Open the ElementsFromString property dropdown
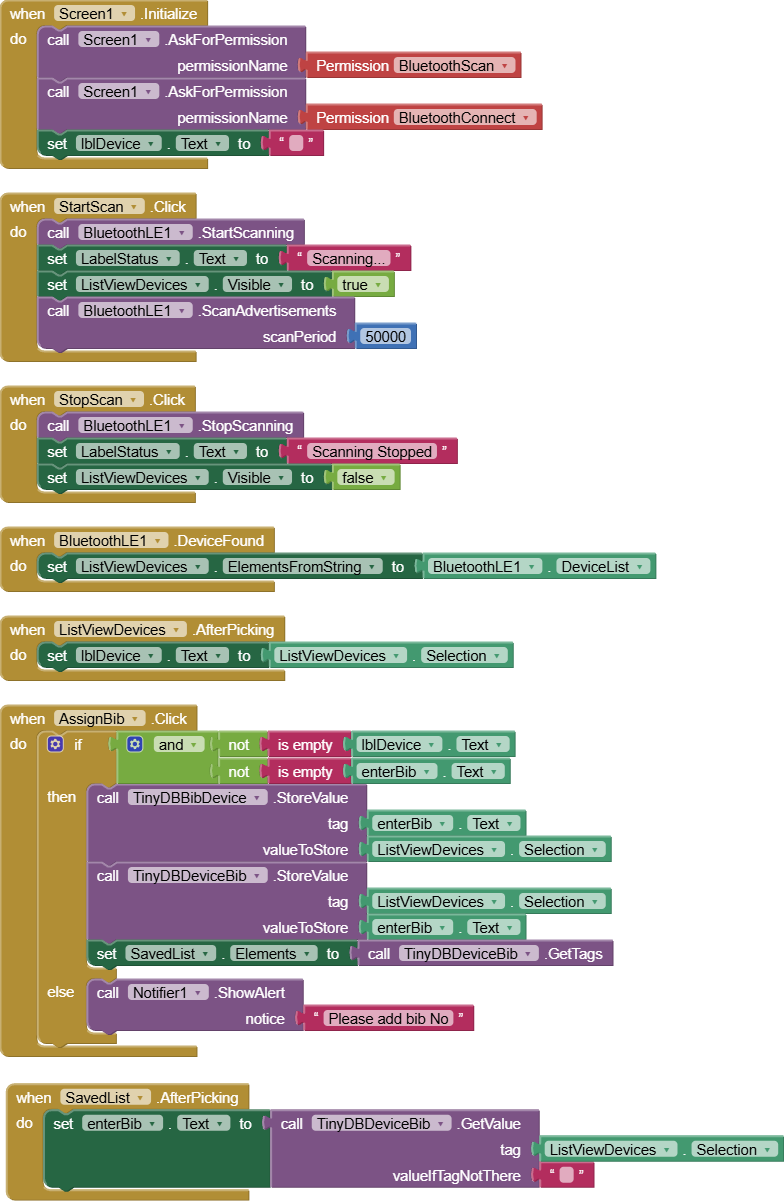Viewport: 784px width, 1201px height. coord(373,567)
